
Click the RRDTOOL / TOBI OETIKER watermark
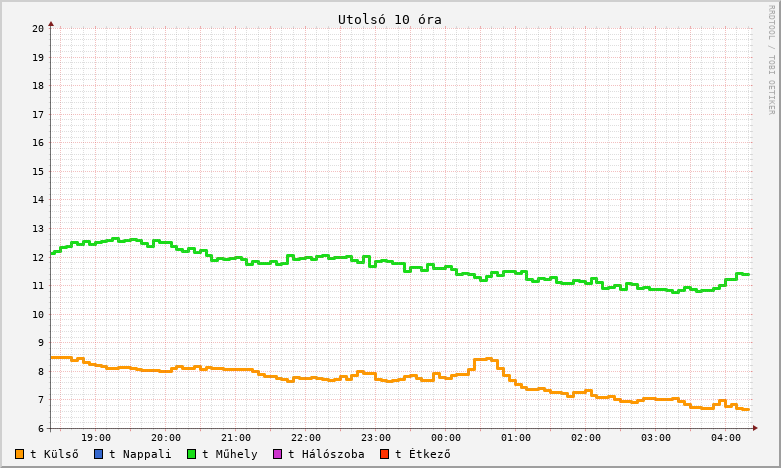click(771, 59)
